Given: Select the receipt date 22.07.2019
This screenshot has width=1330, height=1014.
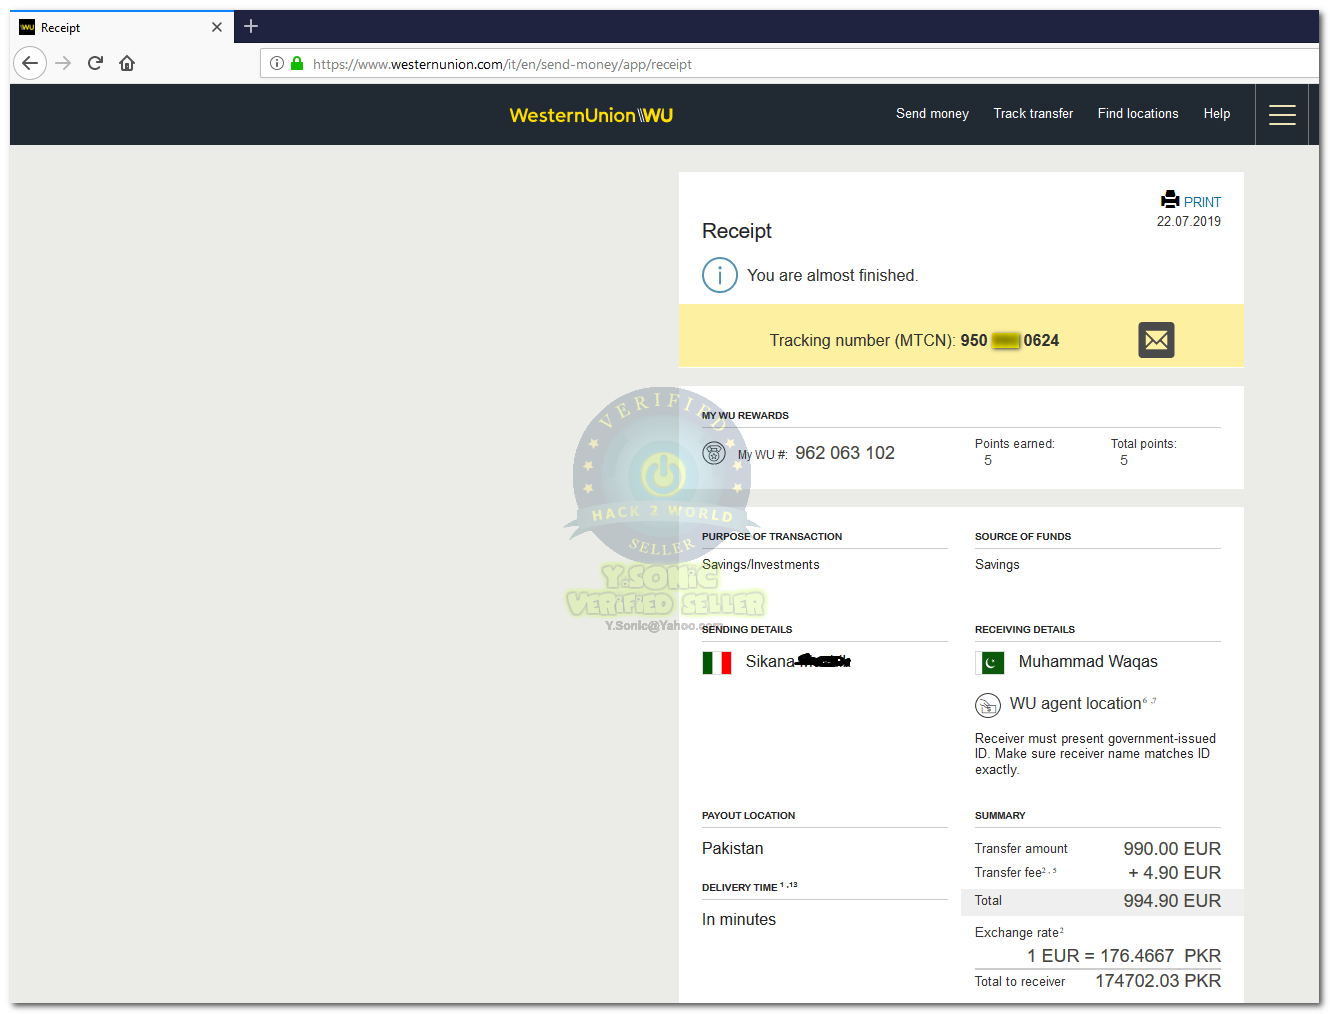Looking at the screenshot, I should (x=1189, y=221).
